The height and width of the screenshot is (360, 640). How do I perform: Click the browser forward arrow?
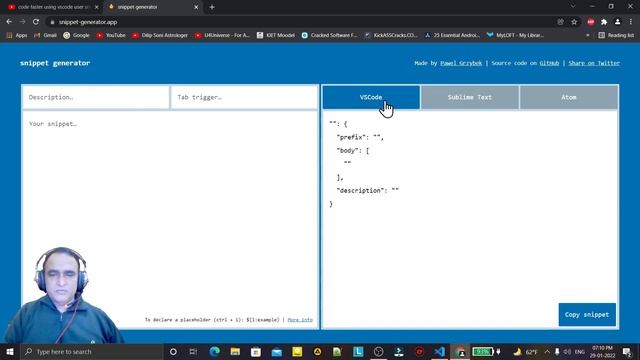coord(22,22)
